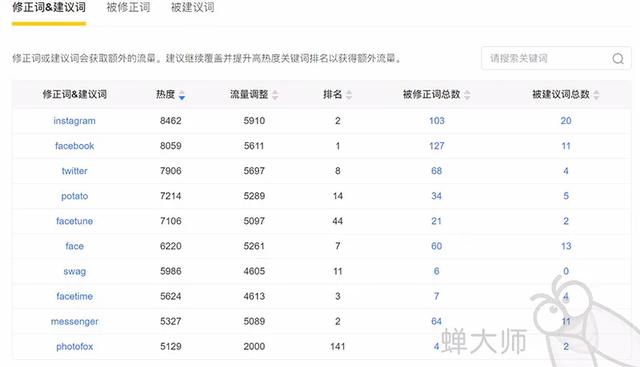Click suggested count 5 for potato
The image size is (640, 367).
tap(566, 196)
